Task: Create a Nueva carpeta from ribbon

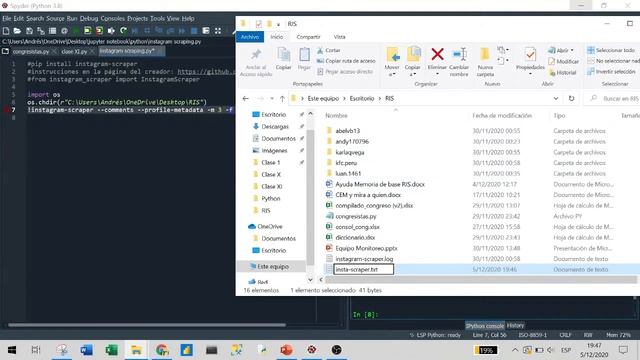Action: tap(485, 61)
